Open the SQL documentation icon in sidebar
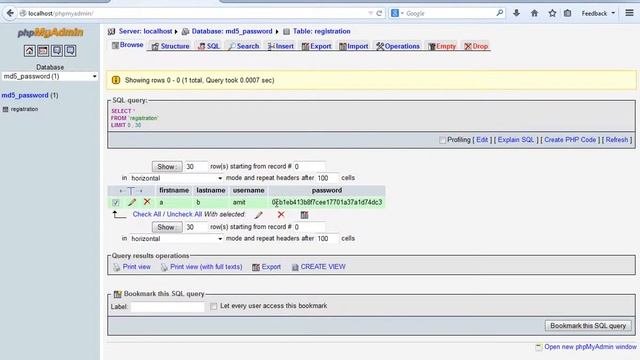This screenshot has width=640, height=360. [70, 51]
